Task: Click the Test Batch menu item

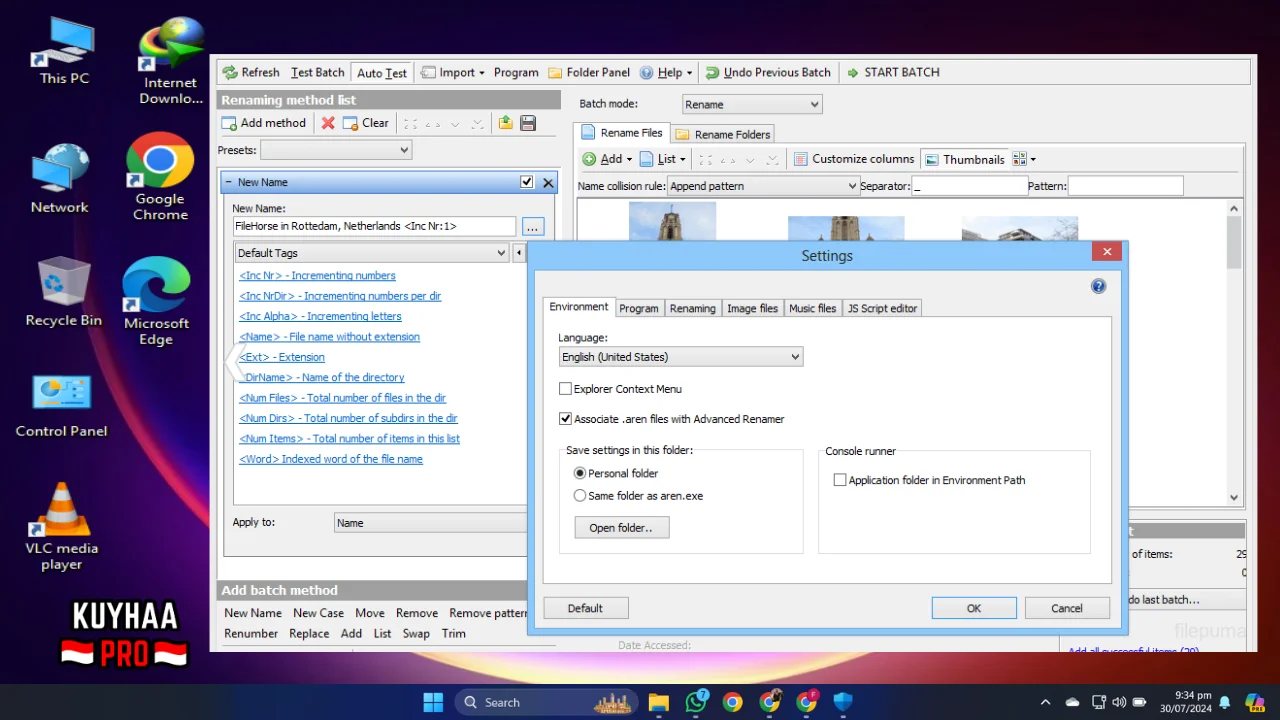Action: (x=318, y=72)
